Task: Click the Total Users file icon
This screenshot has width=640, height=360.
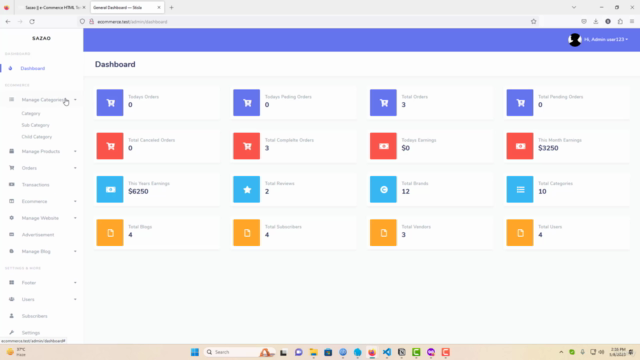Action: (520, 233)
